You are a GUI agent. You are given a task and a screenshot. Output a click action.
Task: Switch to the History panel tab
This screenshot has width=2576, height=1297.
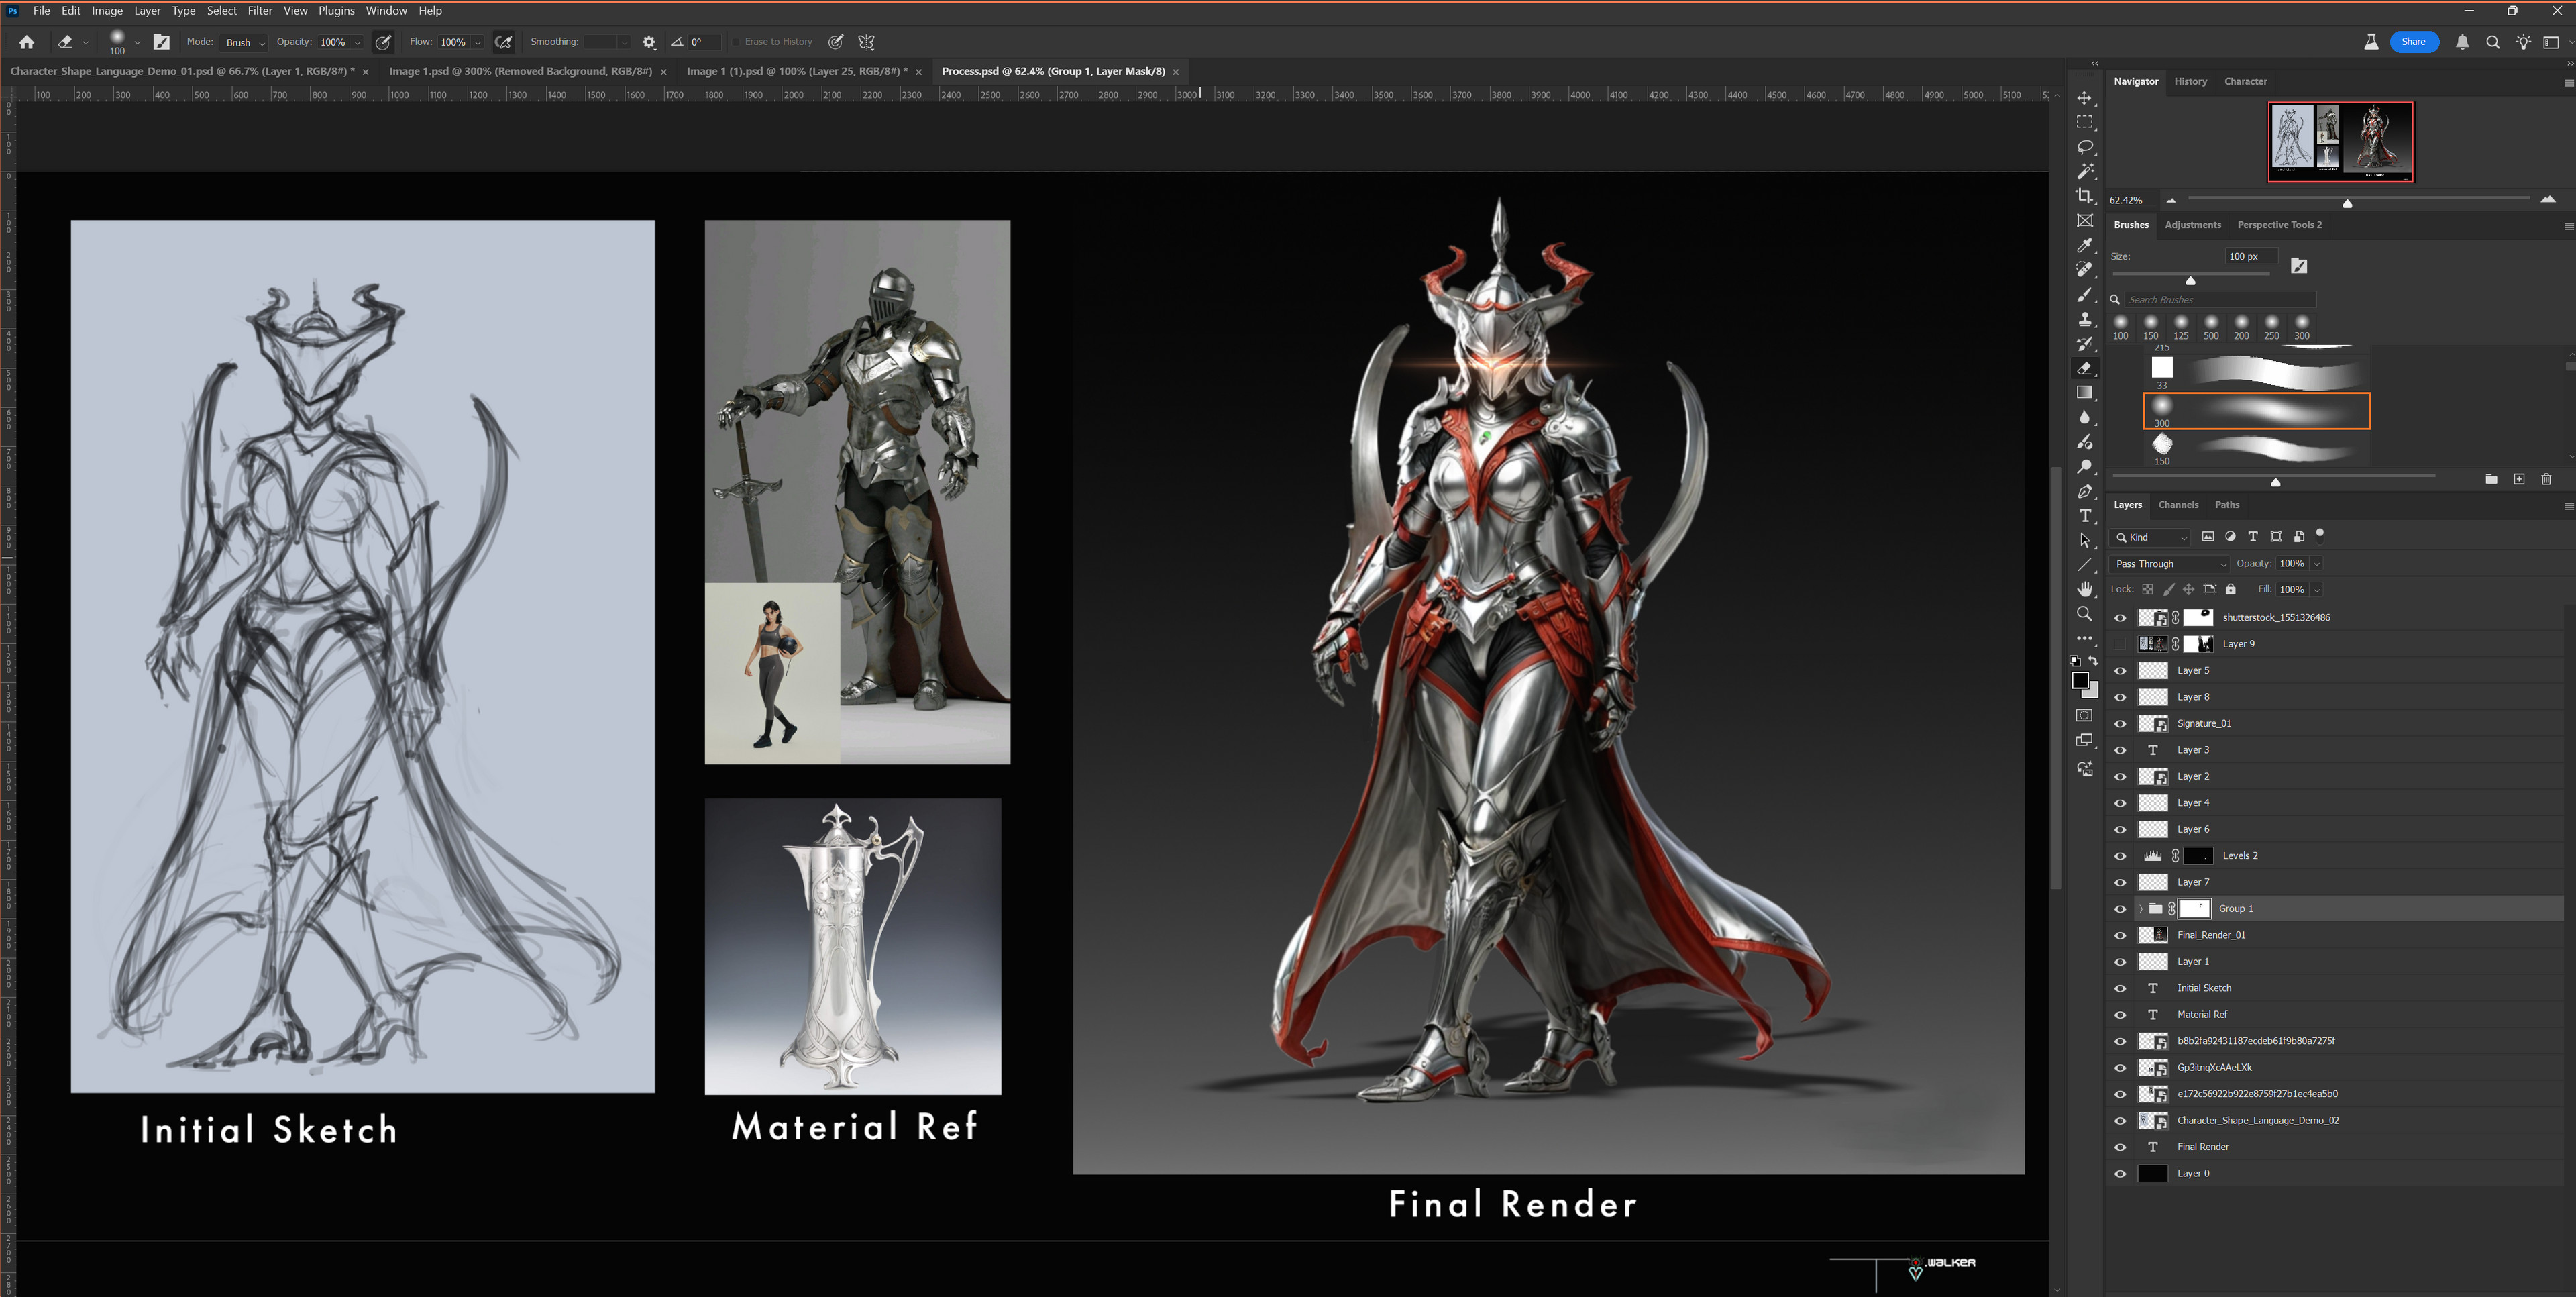coord(2190,81)
